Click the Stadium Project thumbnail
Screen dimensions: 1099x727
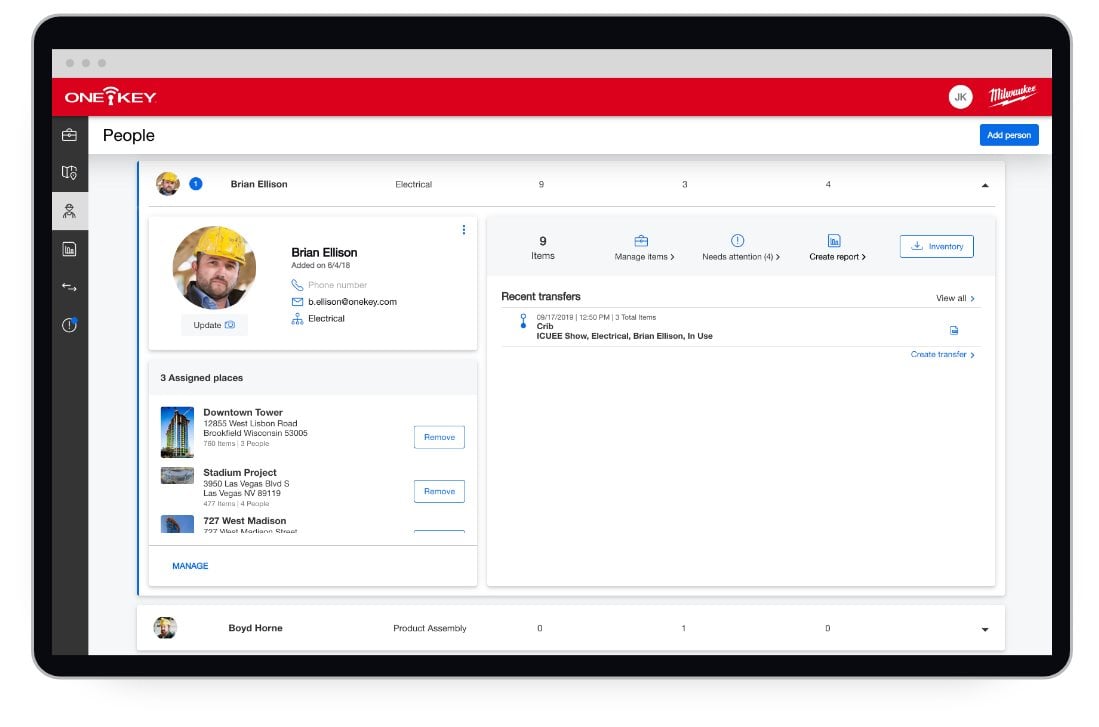click(x=177, y=476)
